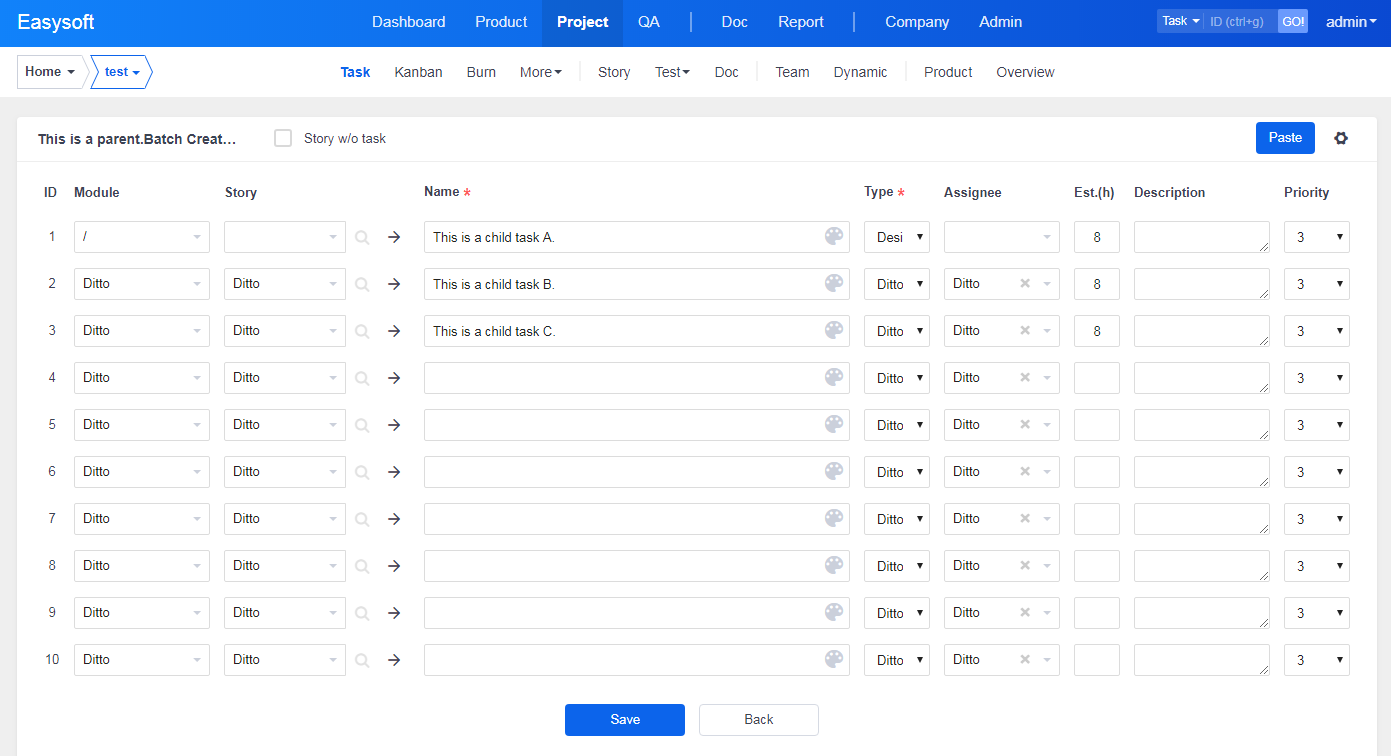
Task: Click the palette color icon for child task C
Action: (x=834, y=330)
